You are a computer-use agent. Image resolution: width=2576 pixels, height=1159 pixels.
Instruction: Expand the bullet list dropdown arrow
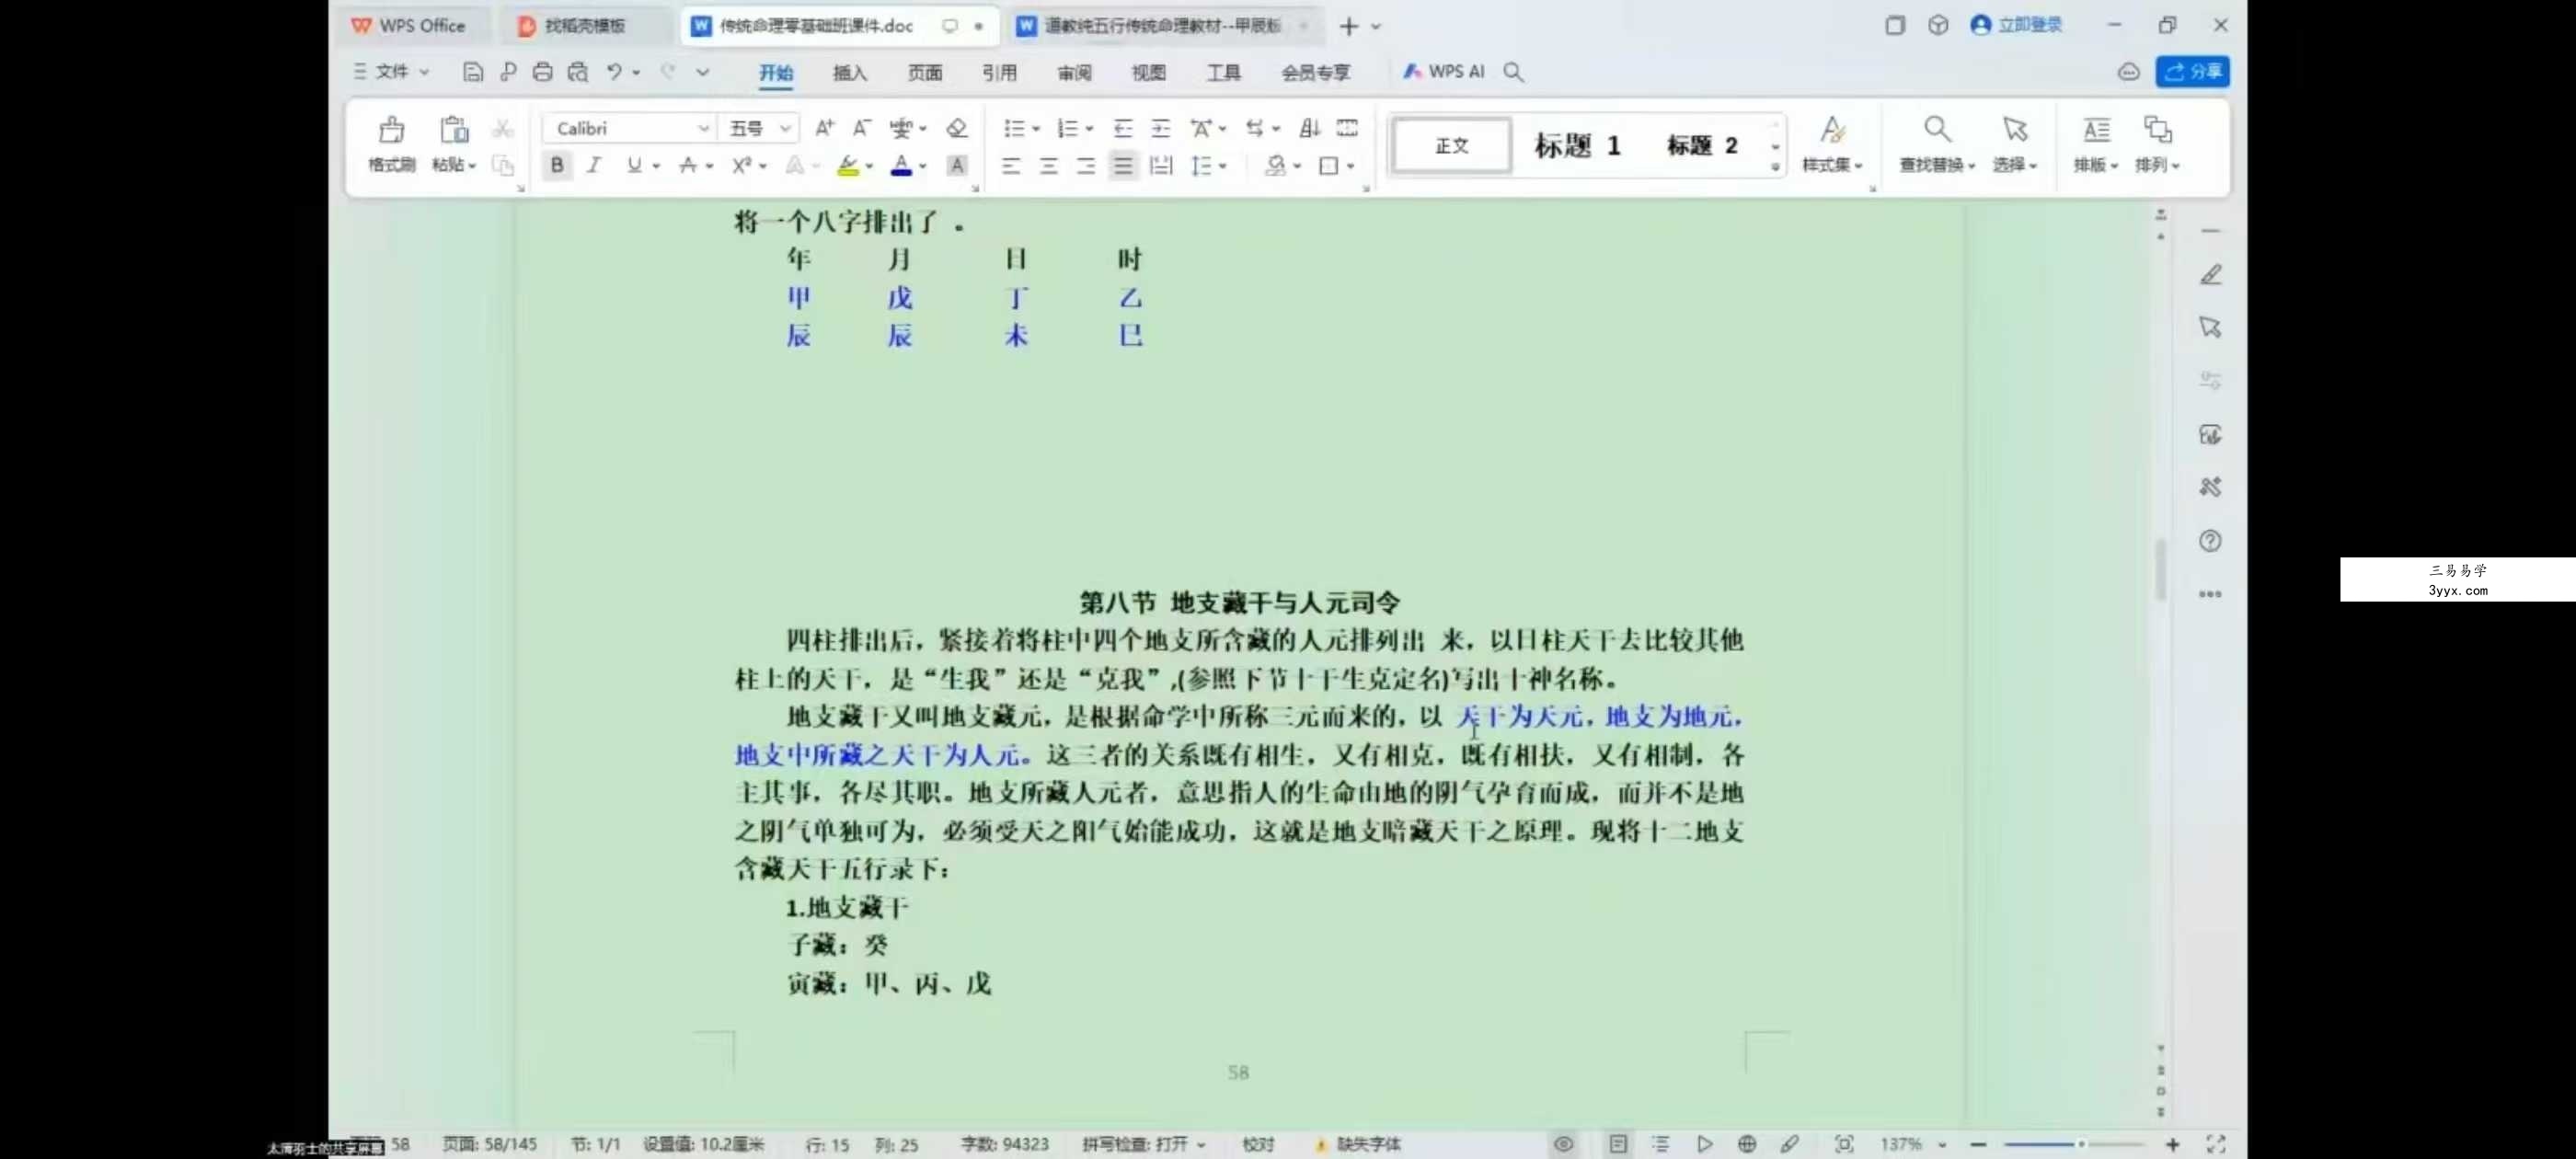click(1036, 129)
